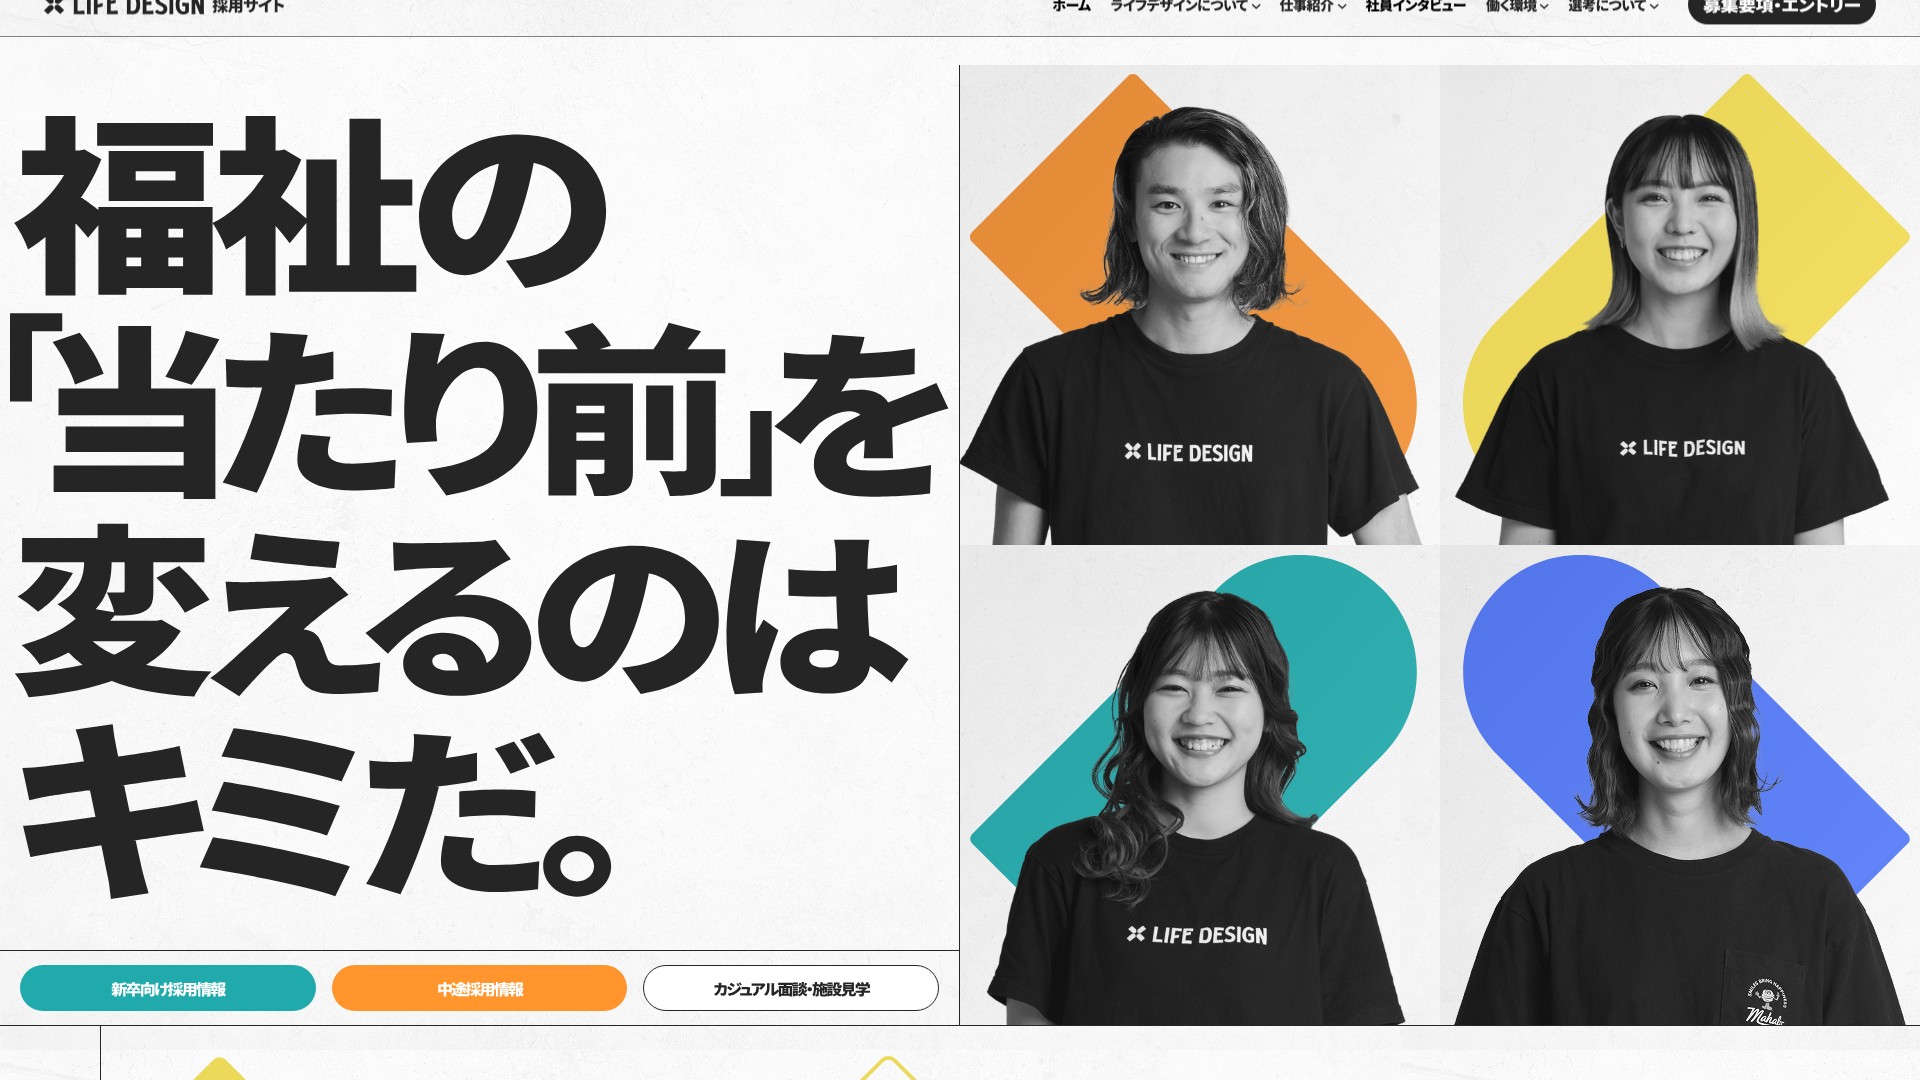This screenshot has height=1080, width=1920.
Task: Click photo of woman with blue shape
Action: point(1680,785)
